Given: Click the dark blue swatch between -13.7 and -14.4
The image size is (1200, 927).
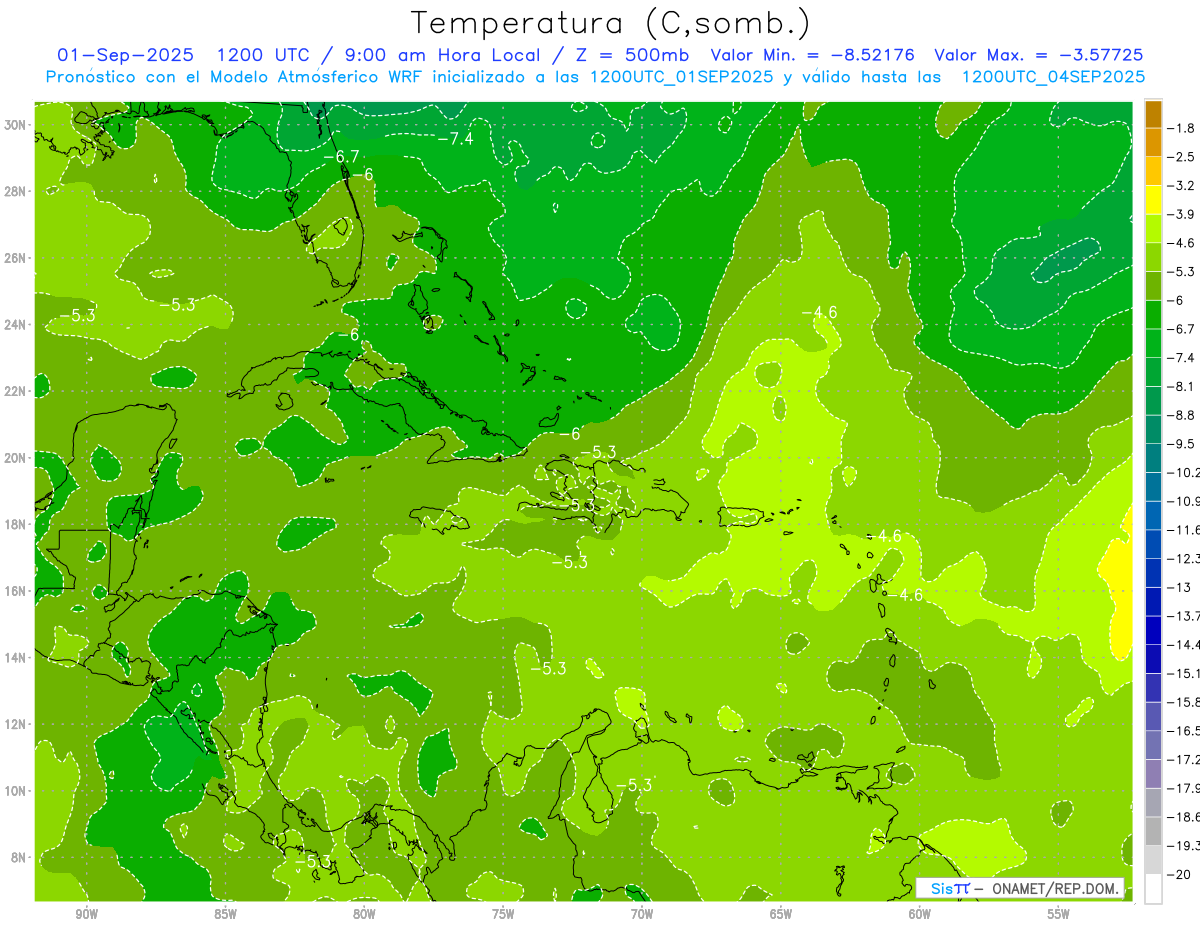Looking at the screenshot, I should [x=1153, y=631].
